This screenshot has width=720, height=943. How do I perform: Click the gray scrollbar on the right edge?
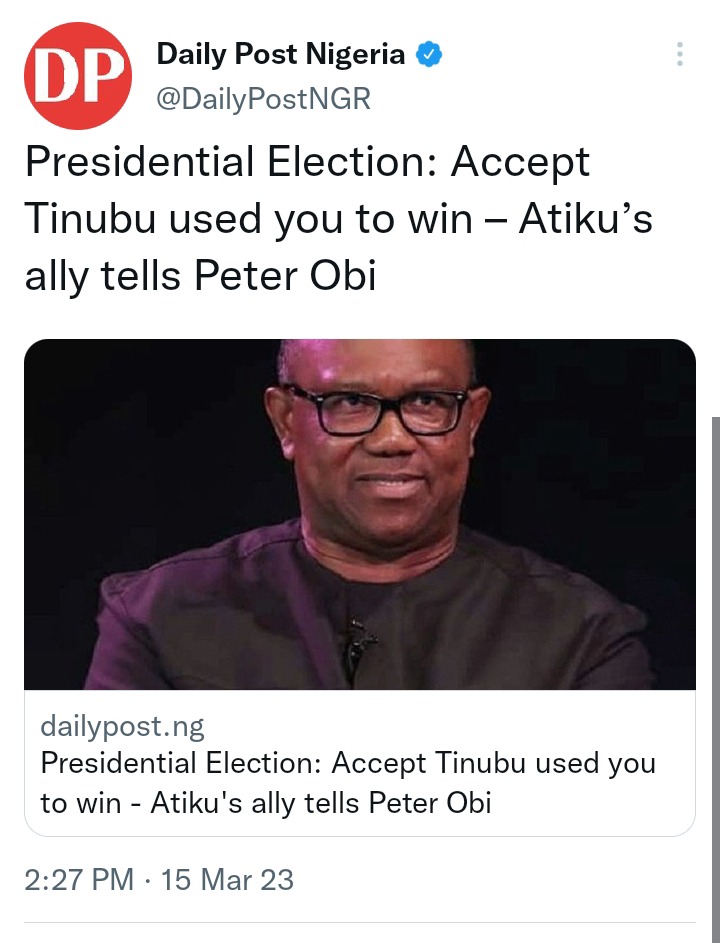[x=716, y=680]
